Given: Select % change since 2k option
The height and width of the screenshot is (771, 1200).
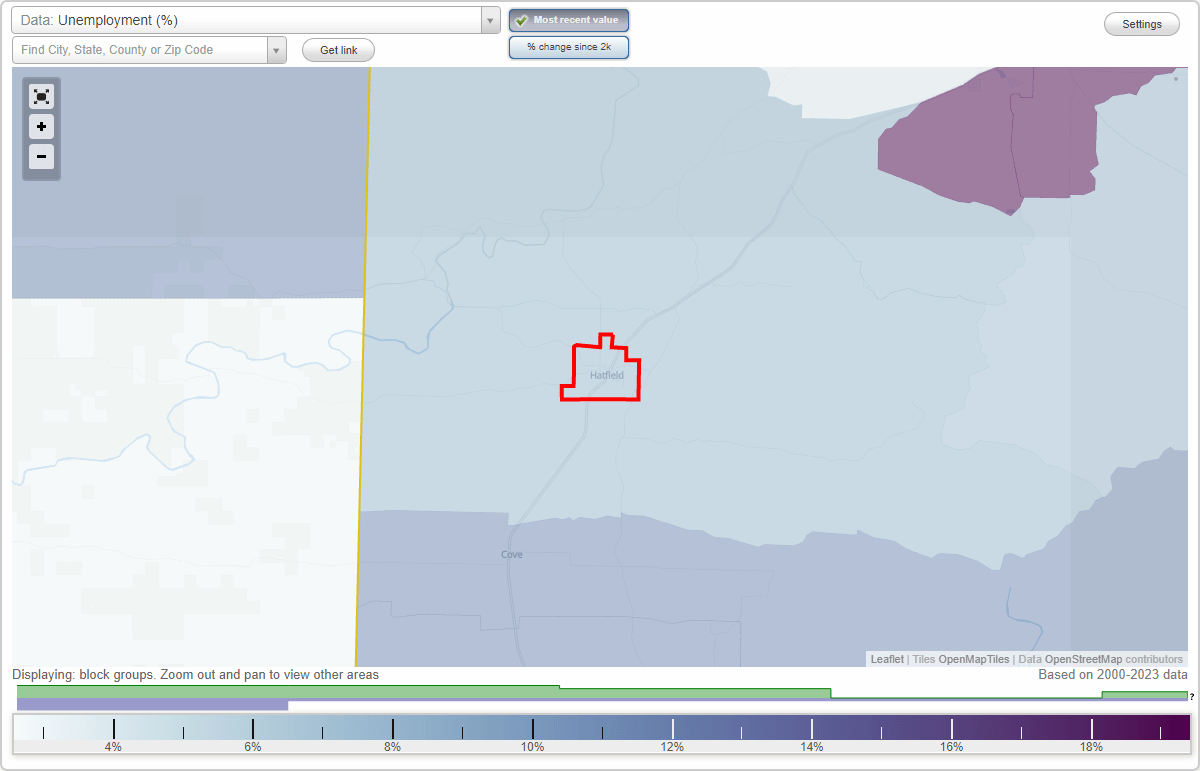Looking at the screenshot, I should pyautogui.click(x=569, y=47).
